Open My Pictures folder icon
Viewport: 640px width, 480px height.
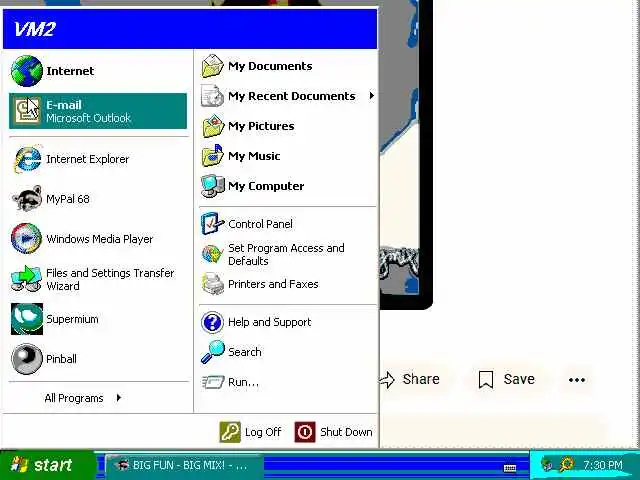click(213, 126)
